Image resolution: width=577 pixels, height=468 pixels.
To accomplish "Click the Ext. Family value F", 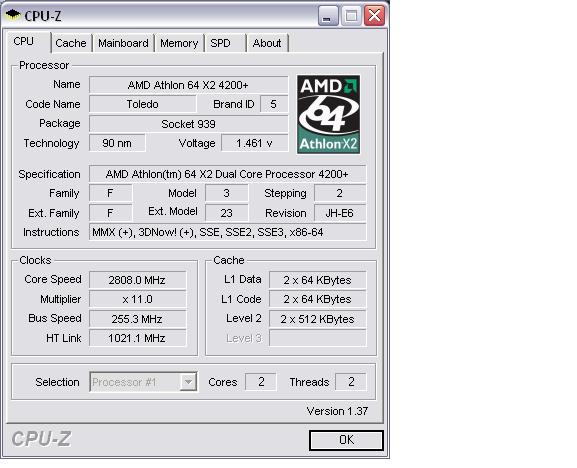I will pyautogui.click(x=110, y=213).
